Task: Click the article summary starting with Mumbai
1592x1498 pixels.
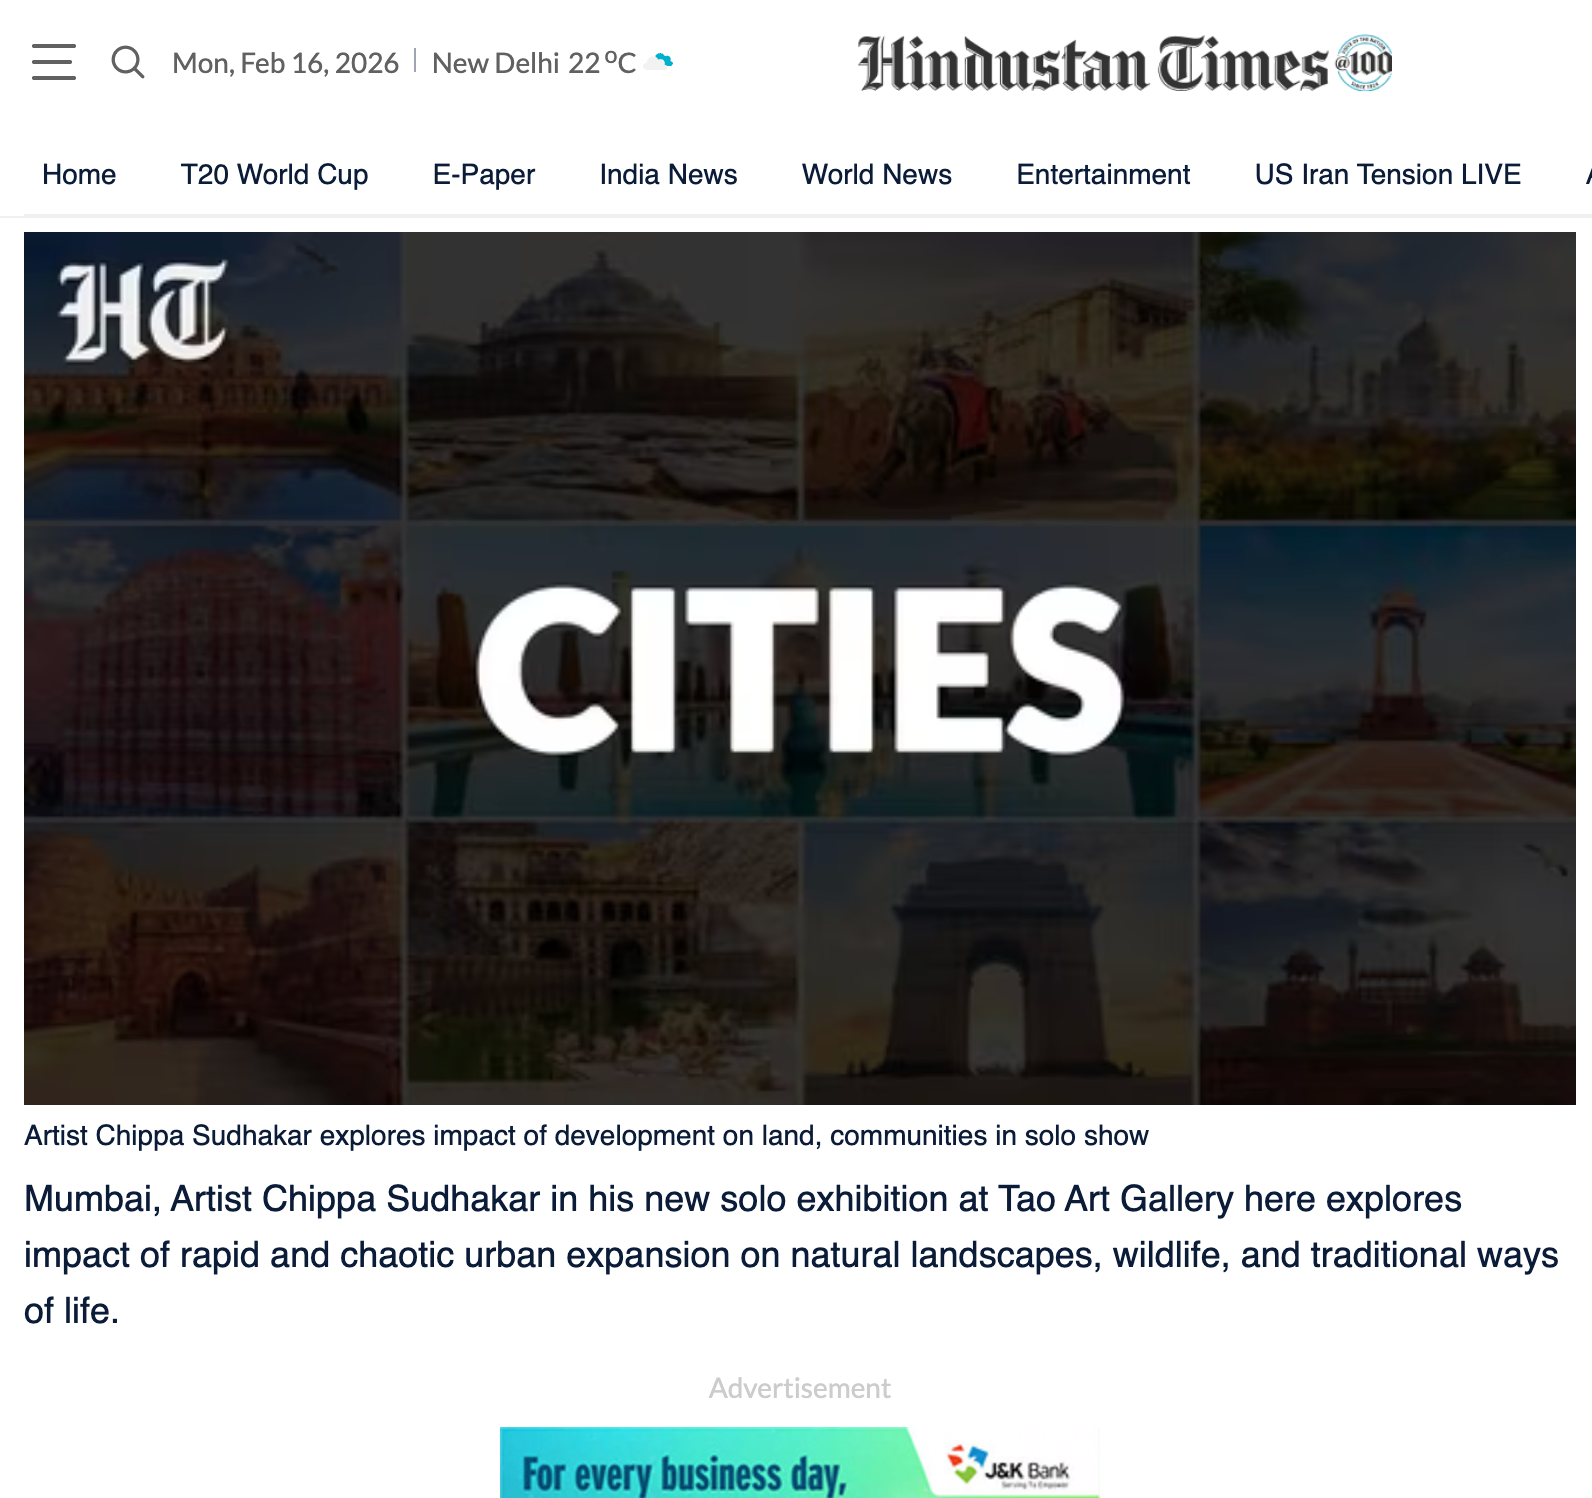Action: 790,1254
